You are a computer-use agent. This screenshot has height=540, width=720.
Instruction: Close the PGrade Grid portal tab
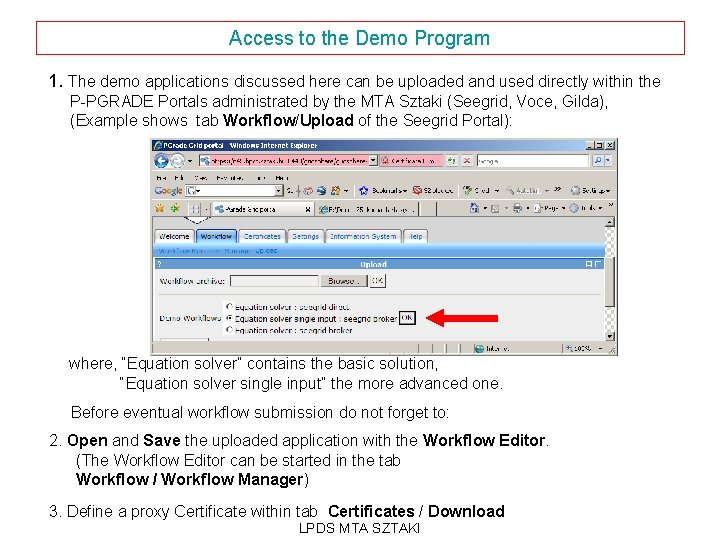click(x=308, y=210)
